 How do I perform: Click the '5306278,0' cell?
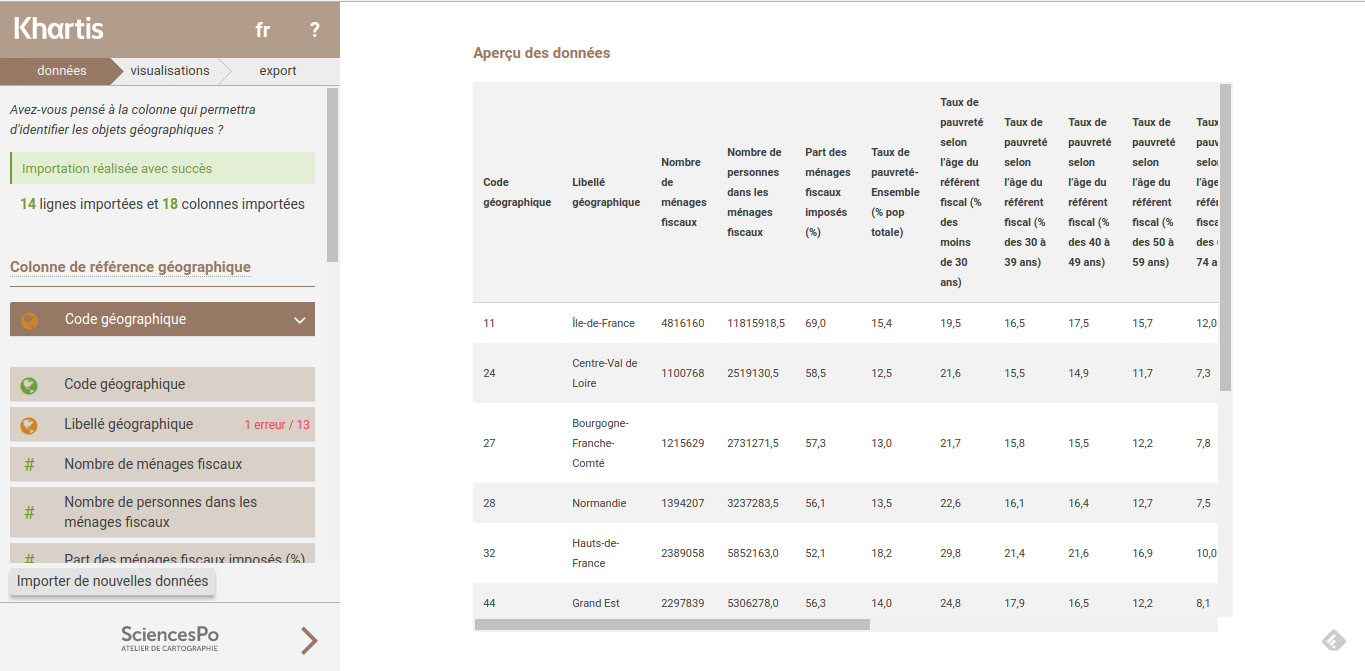coord(753,603)
